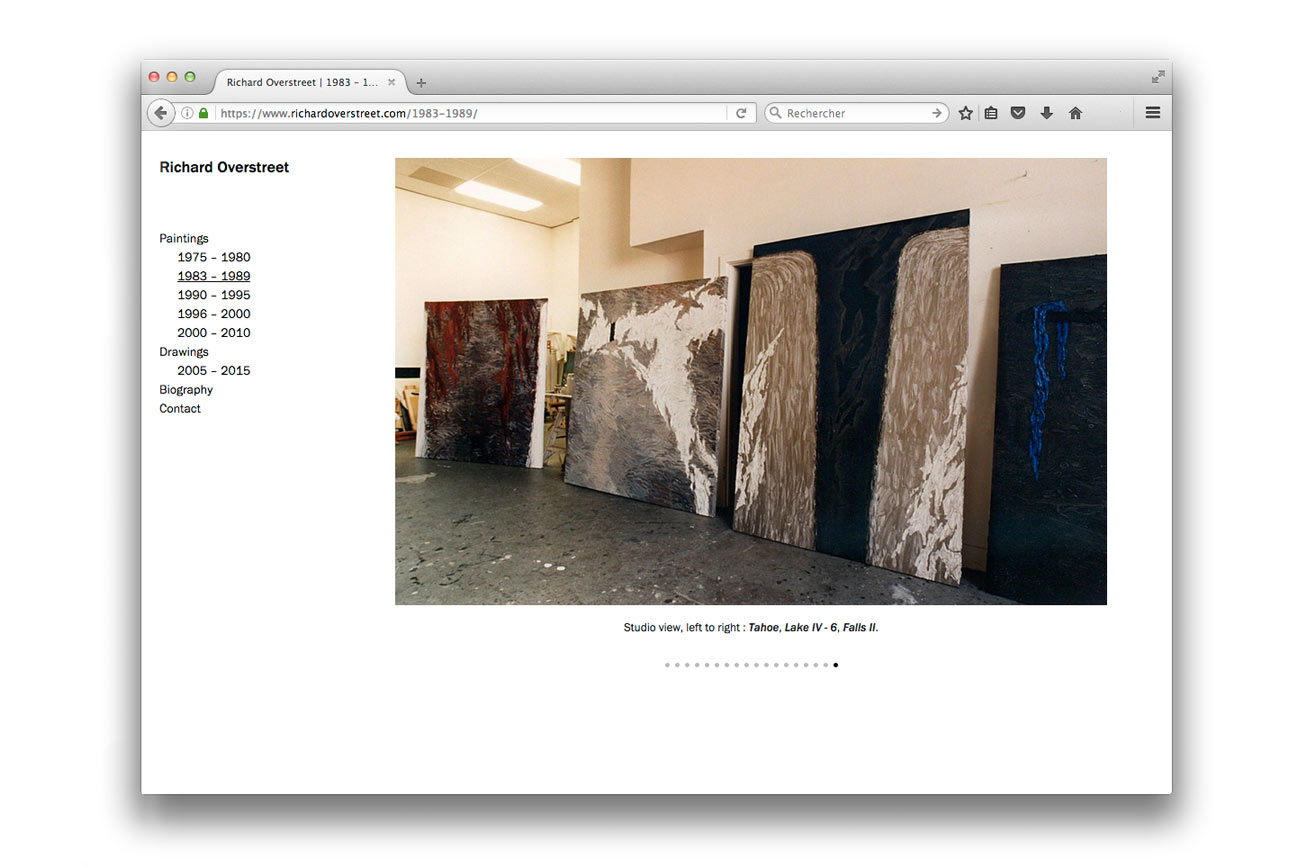Click the page reload icon
Viewport: 1300px width, 867px height.
[741, 113]
